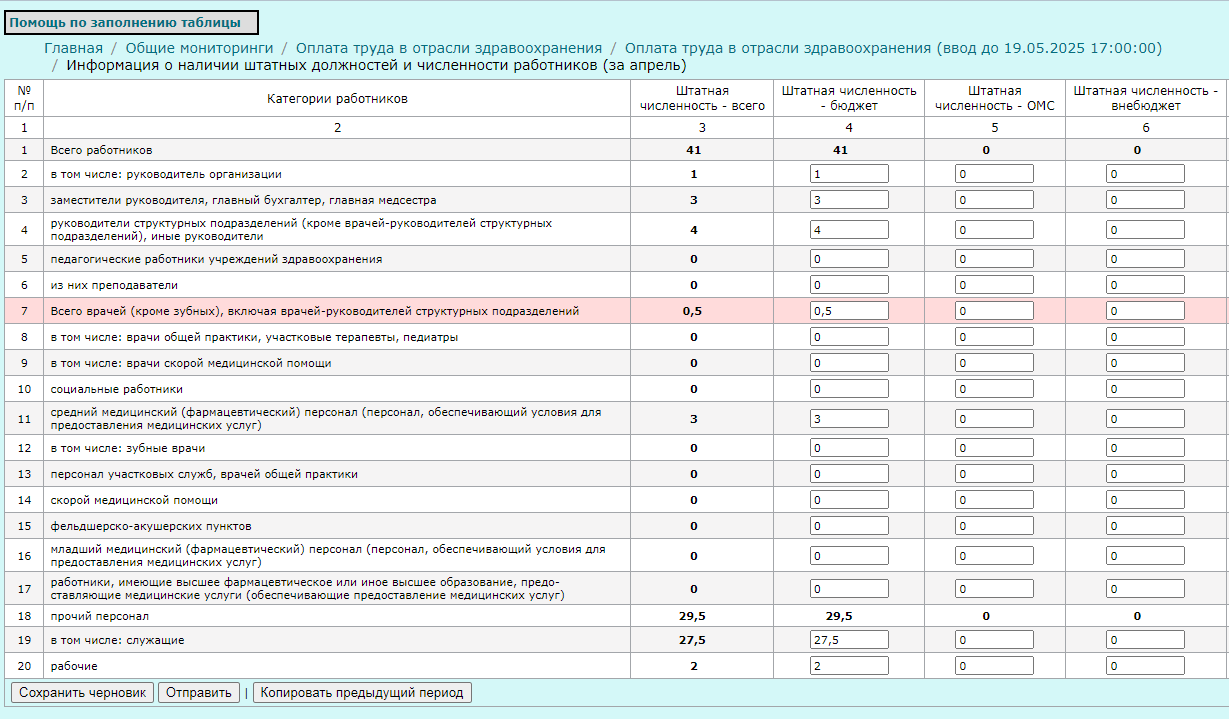Click budget field for 'средний медицинский персонал' row
1229x719 pixels.
pos(849,419)
